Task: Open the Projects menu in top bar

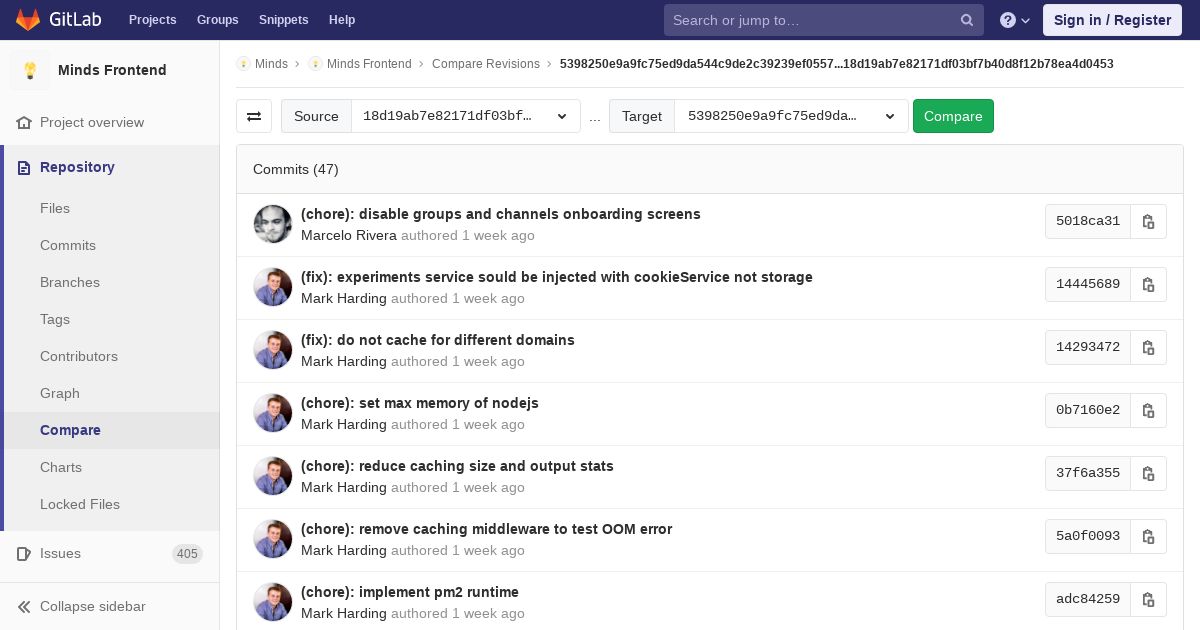Action: pos(152,20)
